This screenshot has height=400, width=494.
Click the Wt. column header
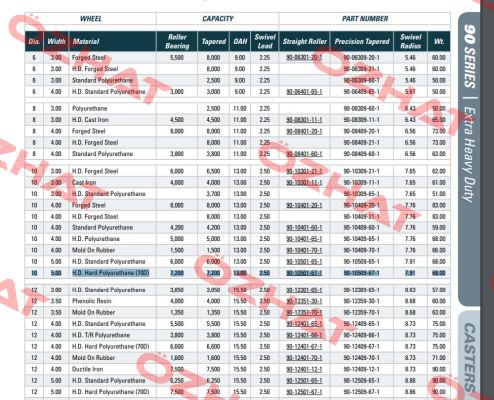439,41
